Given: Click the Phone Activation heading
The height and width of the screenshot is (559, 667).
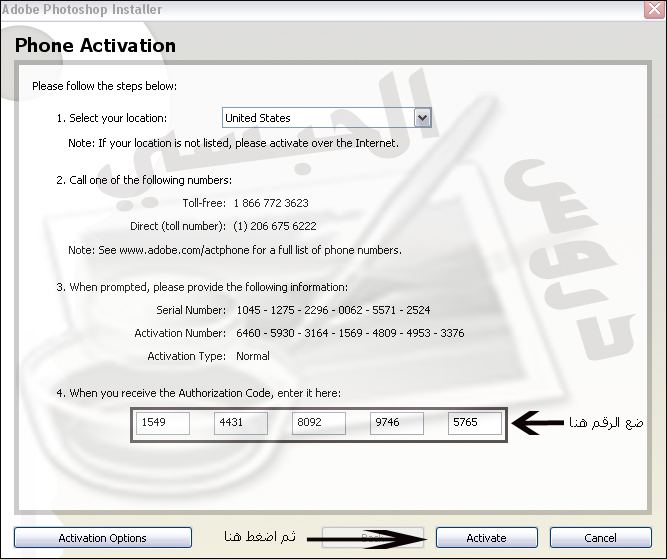Looking at the screenshot, I should [95, 46].
